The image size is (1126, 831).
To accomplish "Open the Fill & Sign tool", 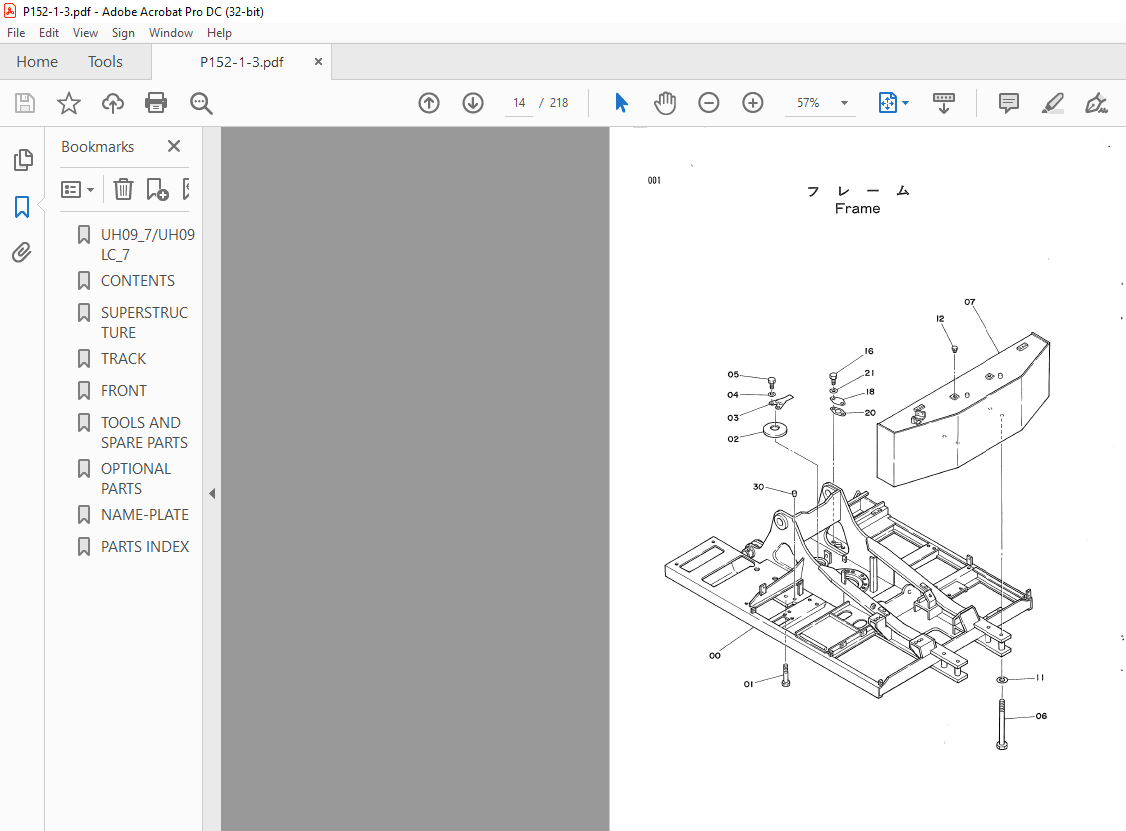I will (x=1096, y=102).
